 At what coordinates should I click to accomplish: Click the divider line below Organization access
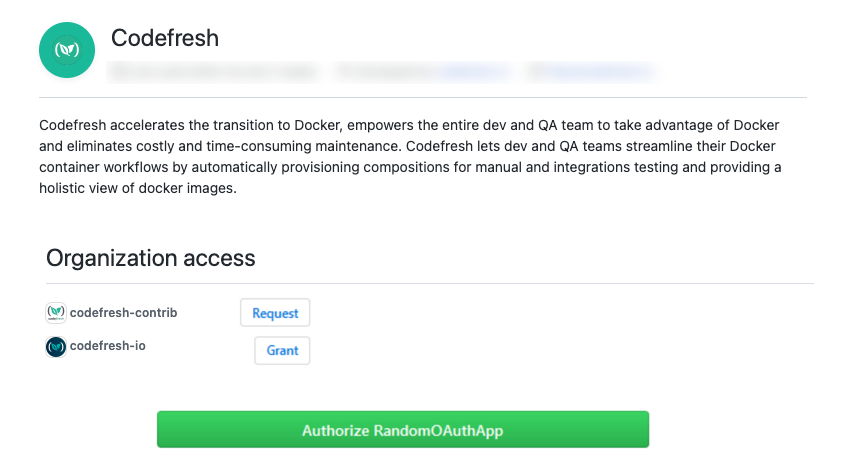coord(428,283)
